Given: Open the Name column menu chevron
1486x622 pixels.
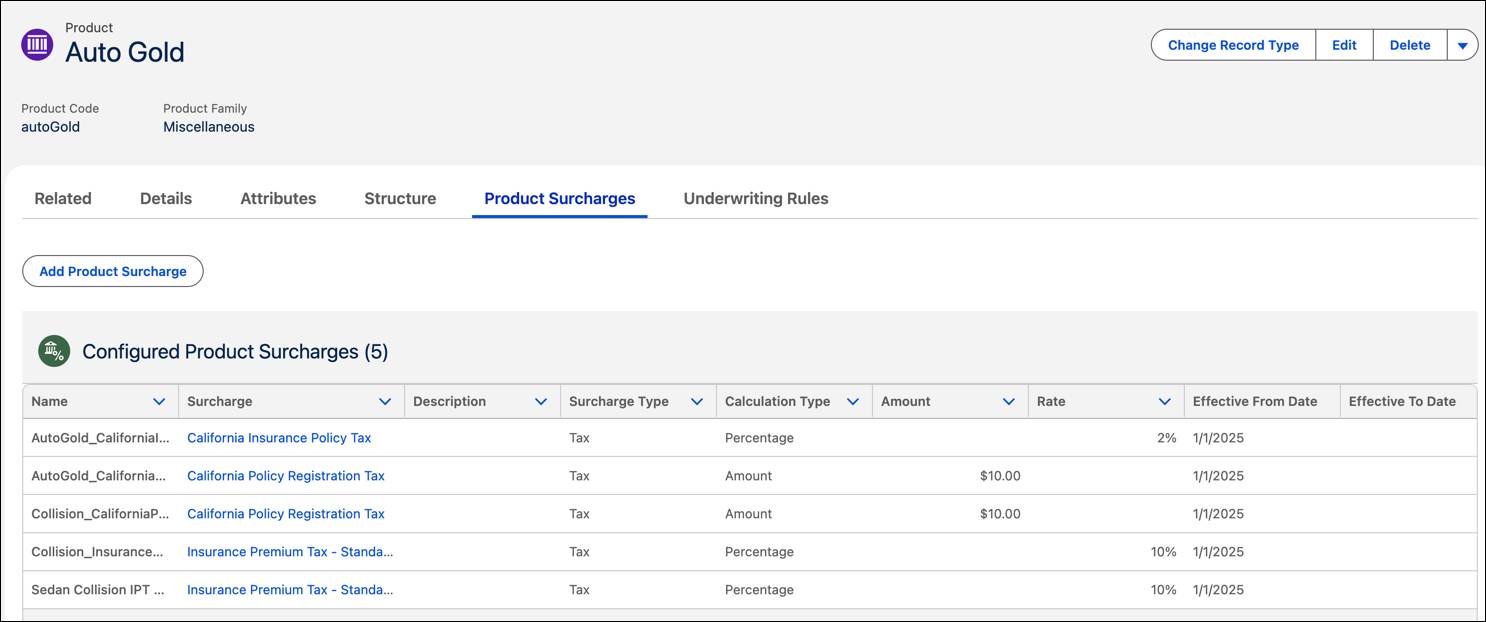Looking at the screenshot, I should (x=159, y=402).
